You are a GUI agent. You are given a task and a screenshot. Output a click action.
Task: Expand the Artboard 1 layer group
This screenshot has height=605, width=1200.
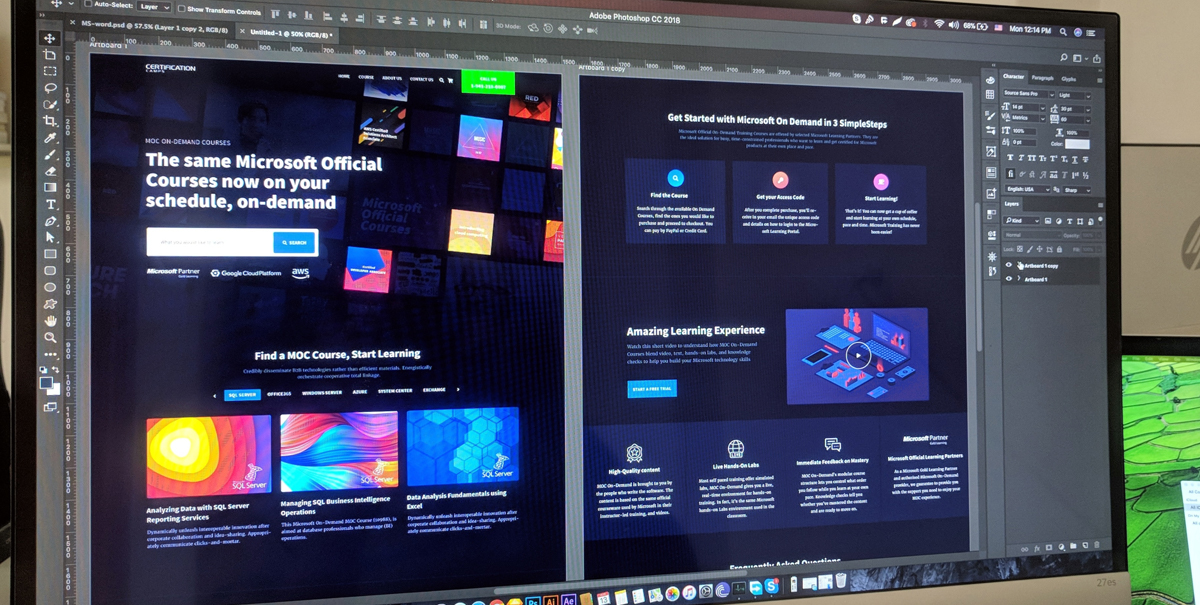point(1019,279)
